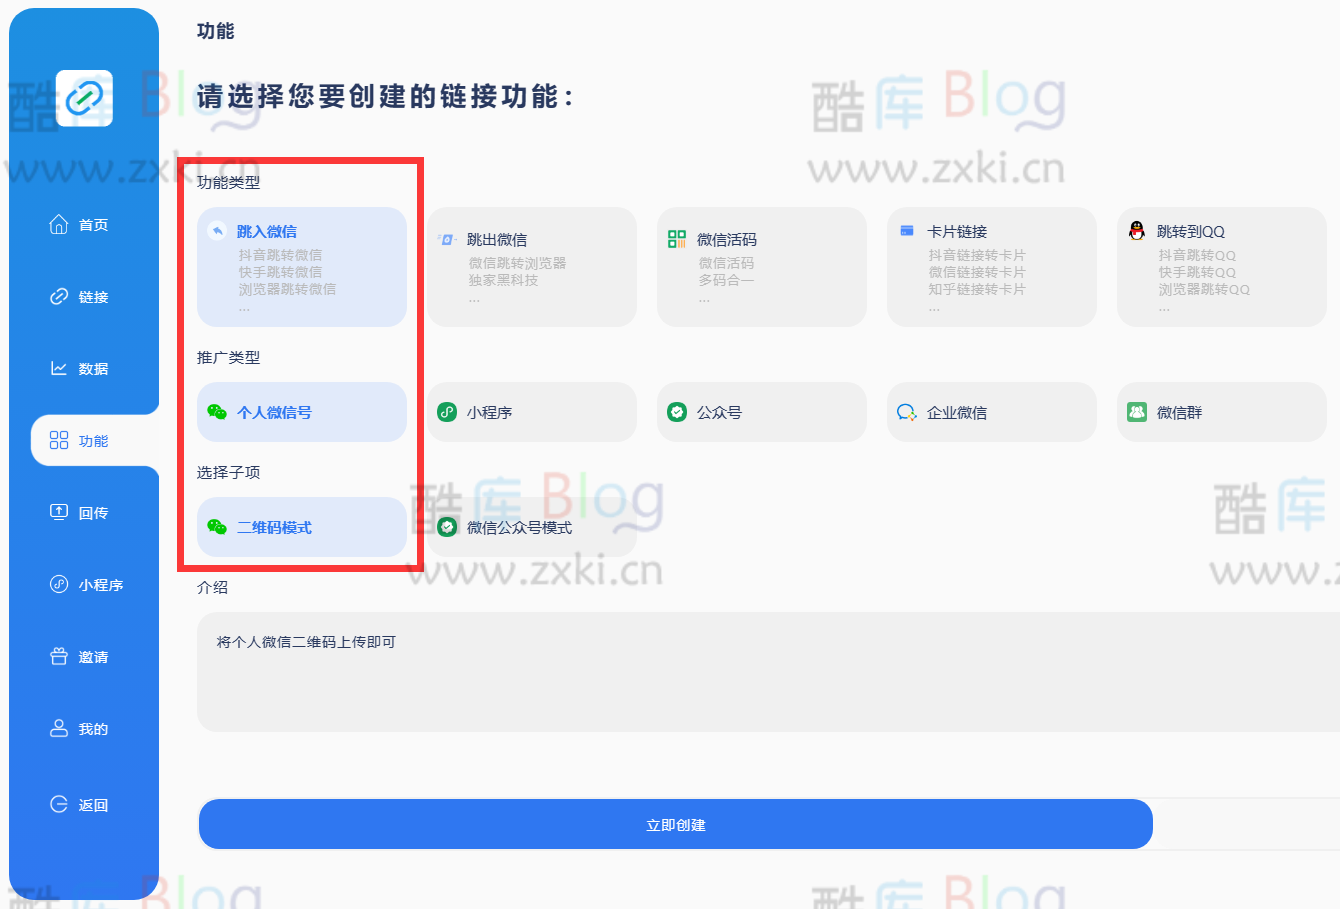Click the 我的 profile icon in sidebar

pyautogui.click(x=83, y=728)
